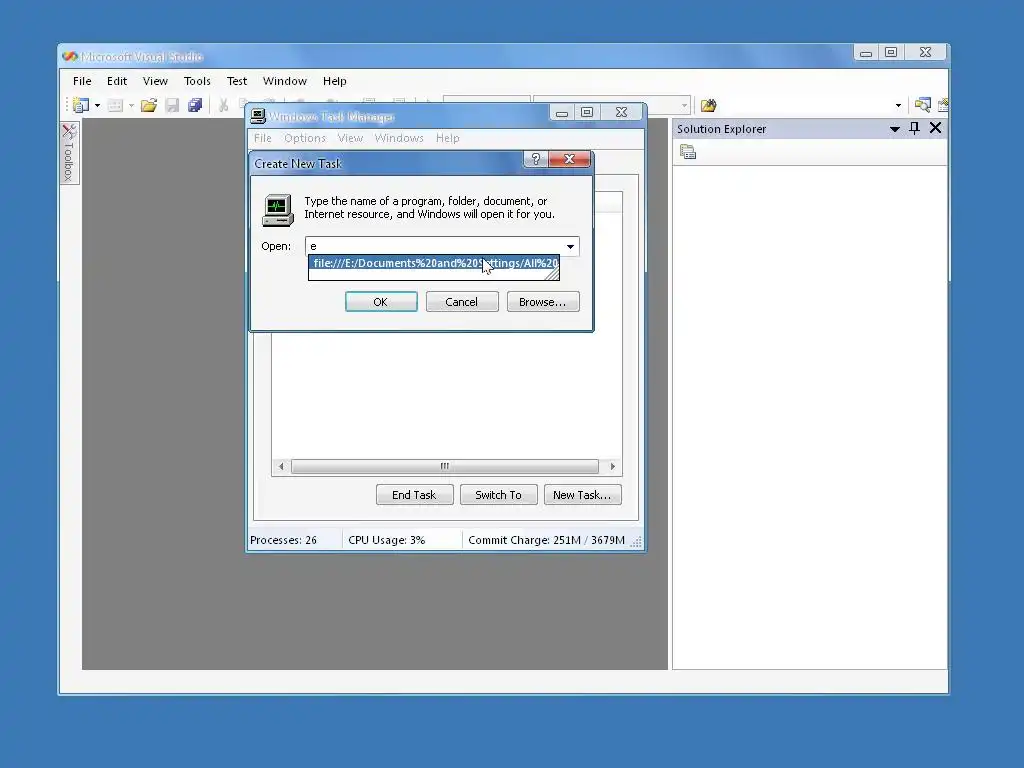Open the Edit menu in Visual Studio
The height and width of the screenshot is (768, 1024).
[x=117, y=81]
